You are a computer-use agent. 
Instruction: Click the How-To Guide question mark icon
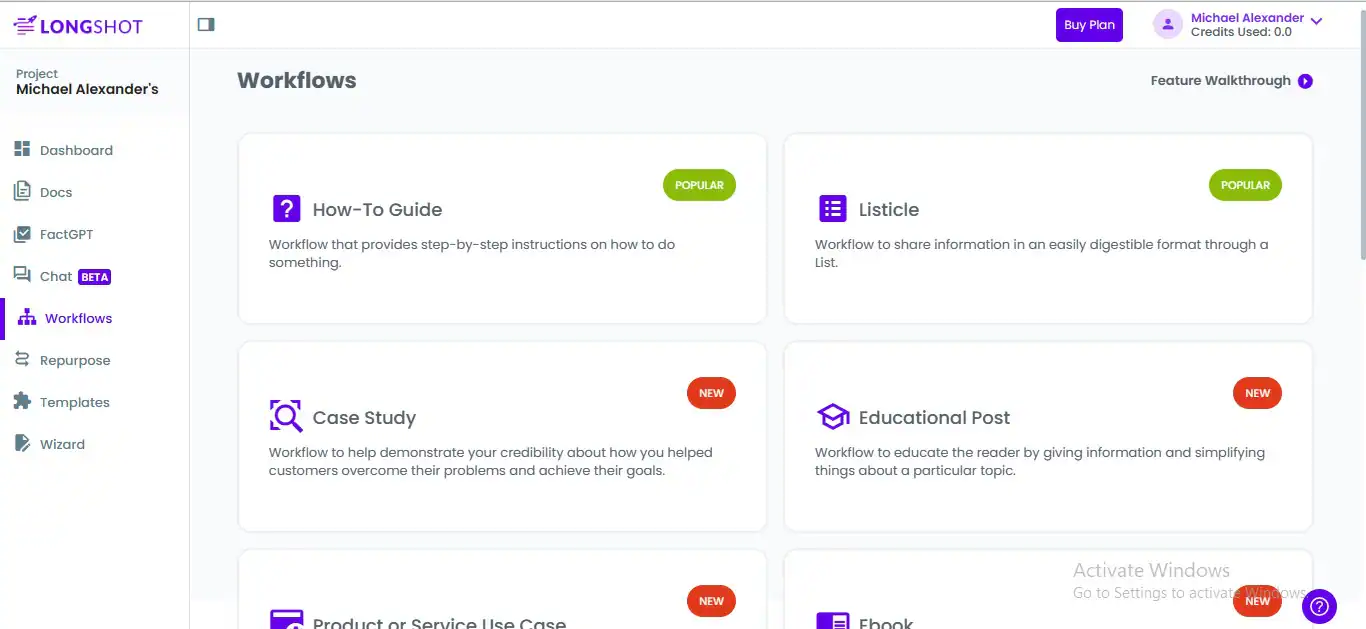point(286,209)
